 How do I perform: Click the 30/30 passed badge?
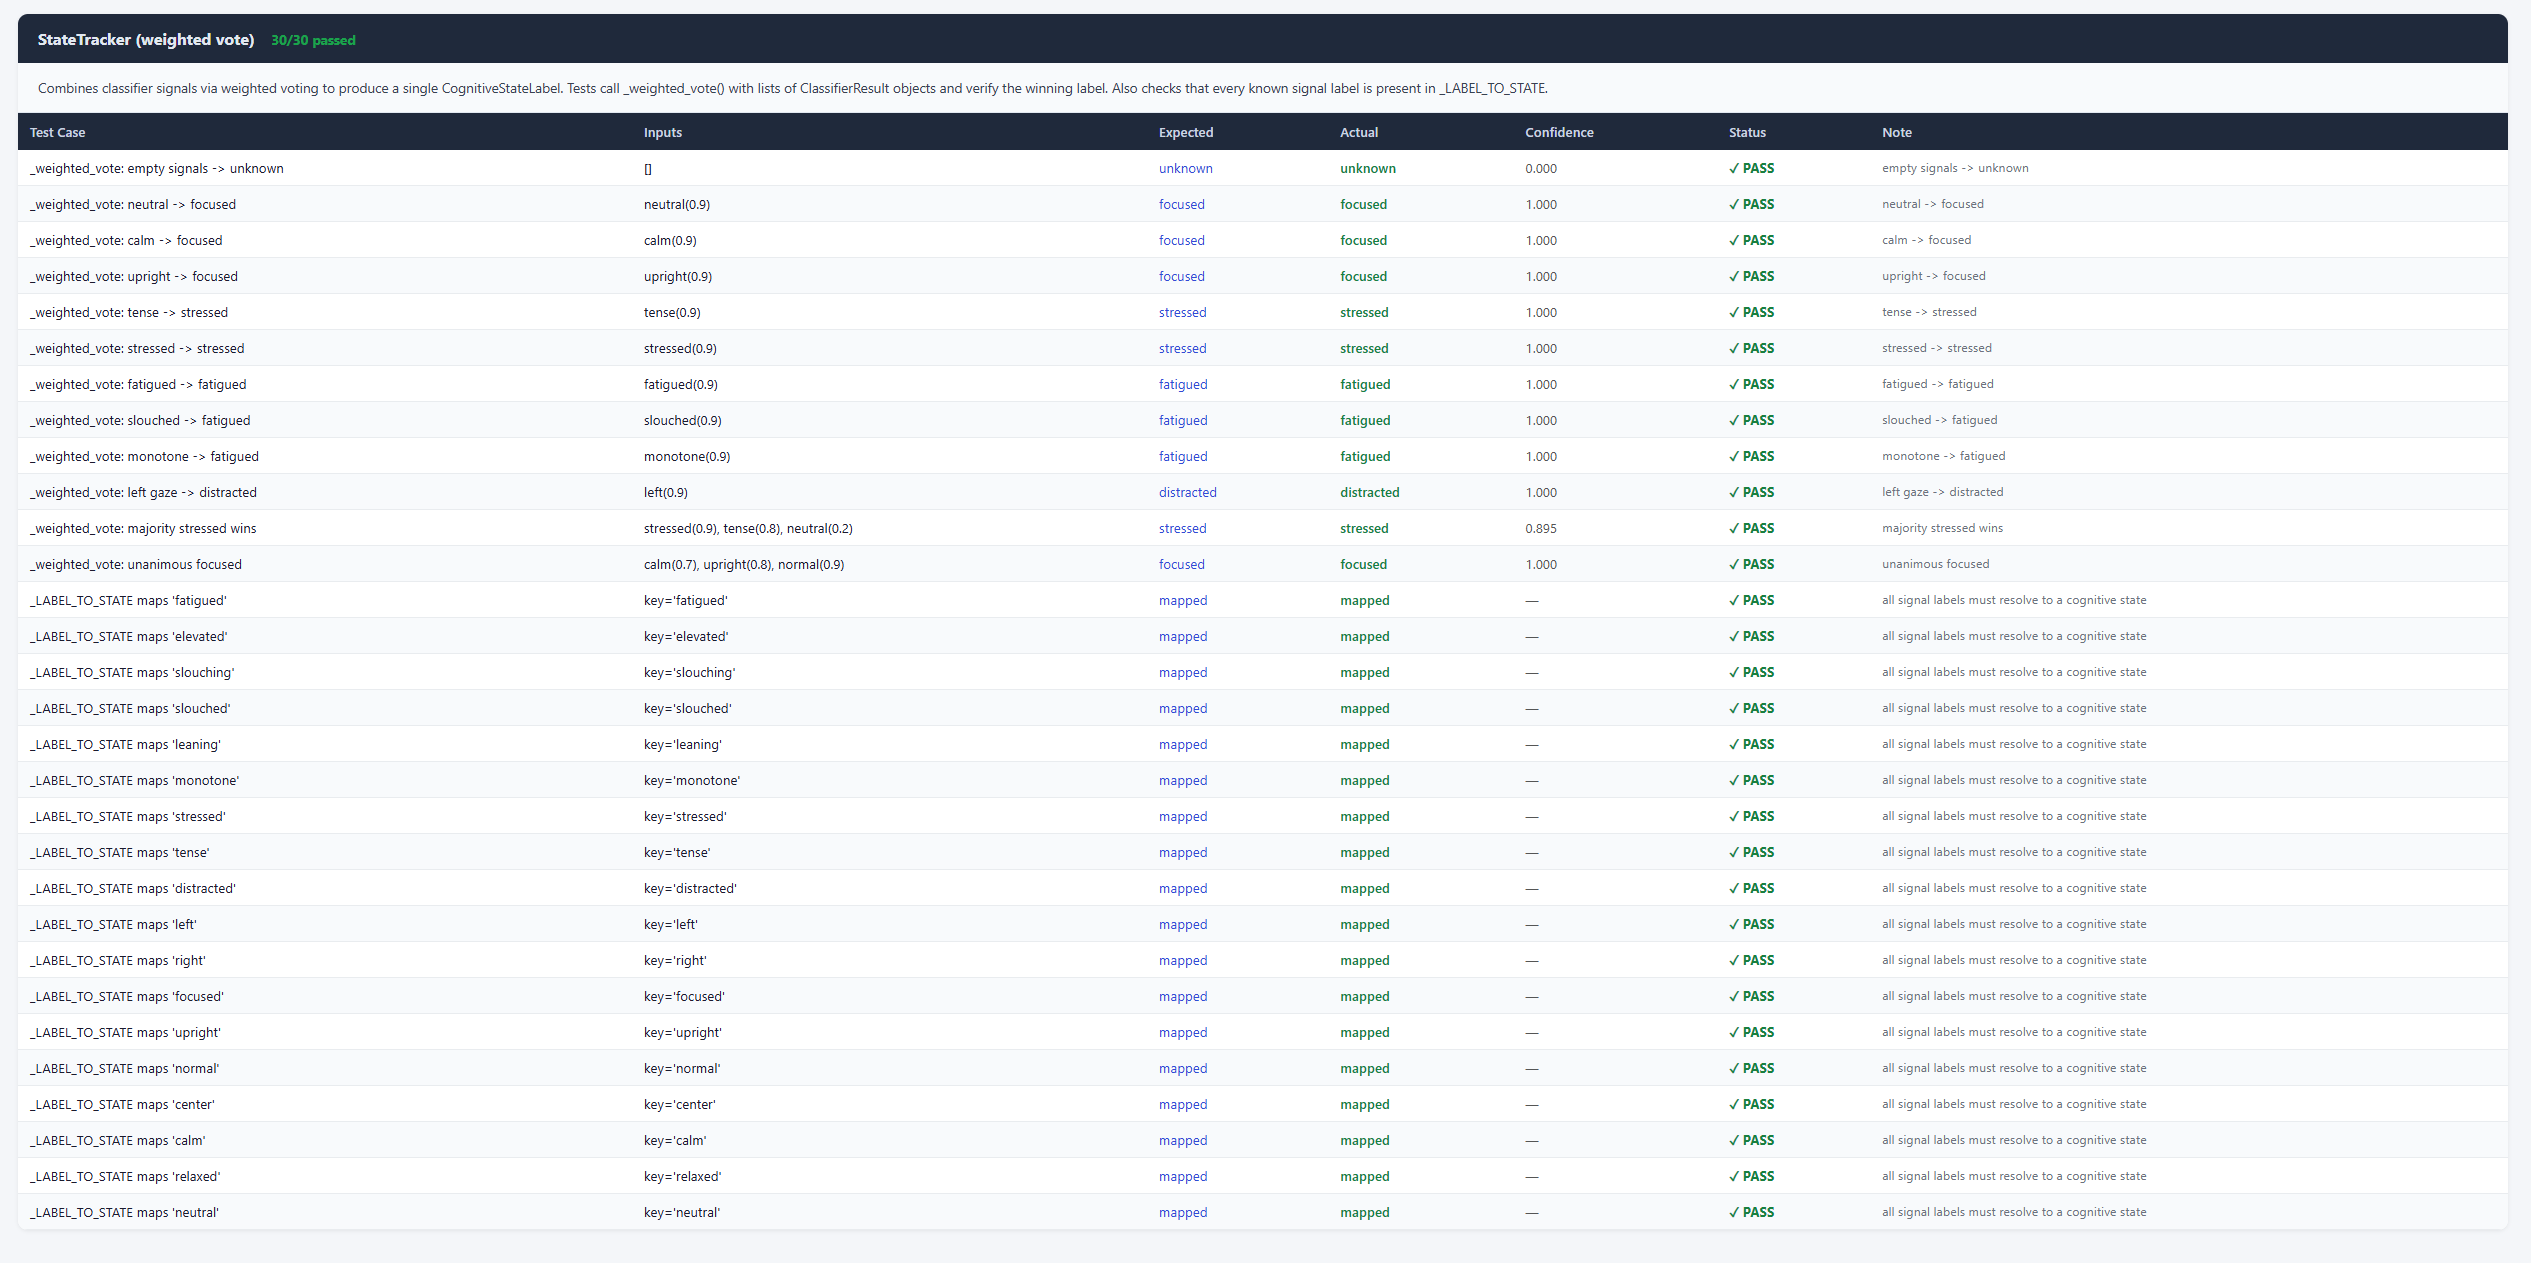(x=313, y=41)
